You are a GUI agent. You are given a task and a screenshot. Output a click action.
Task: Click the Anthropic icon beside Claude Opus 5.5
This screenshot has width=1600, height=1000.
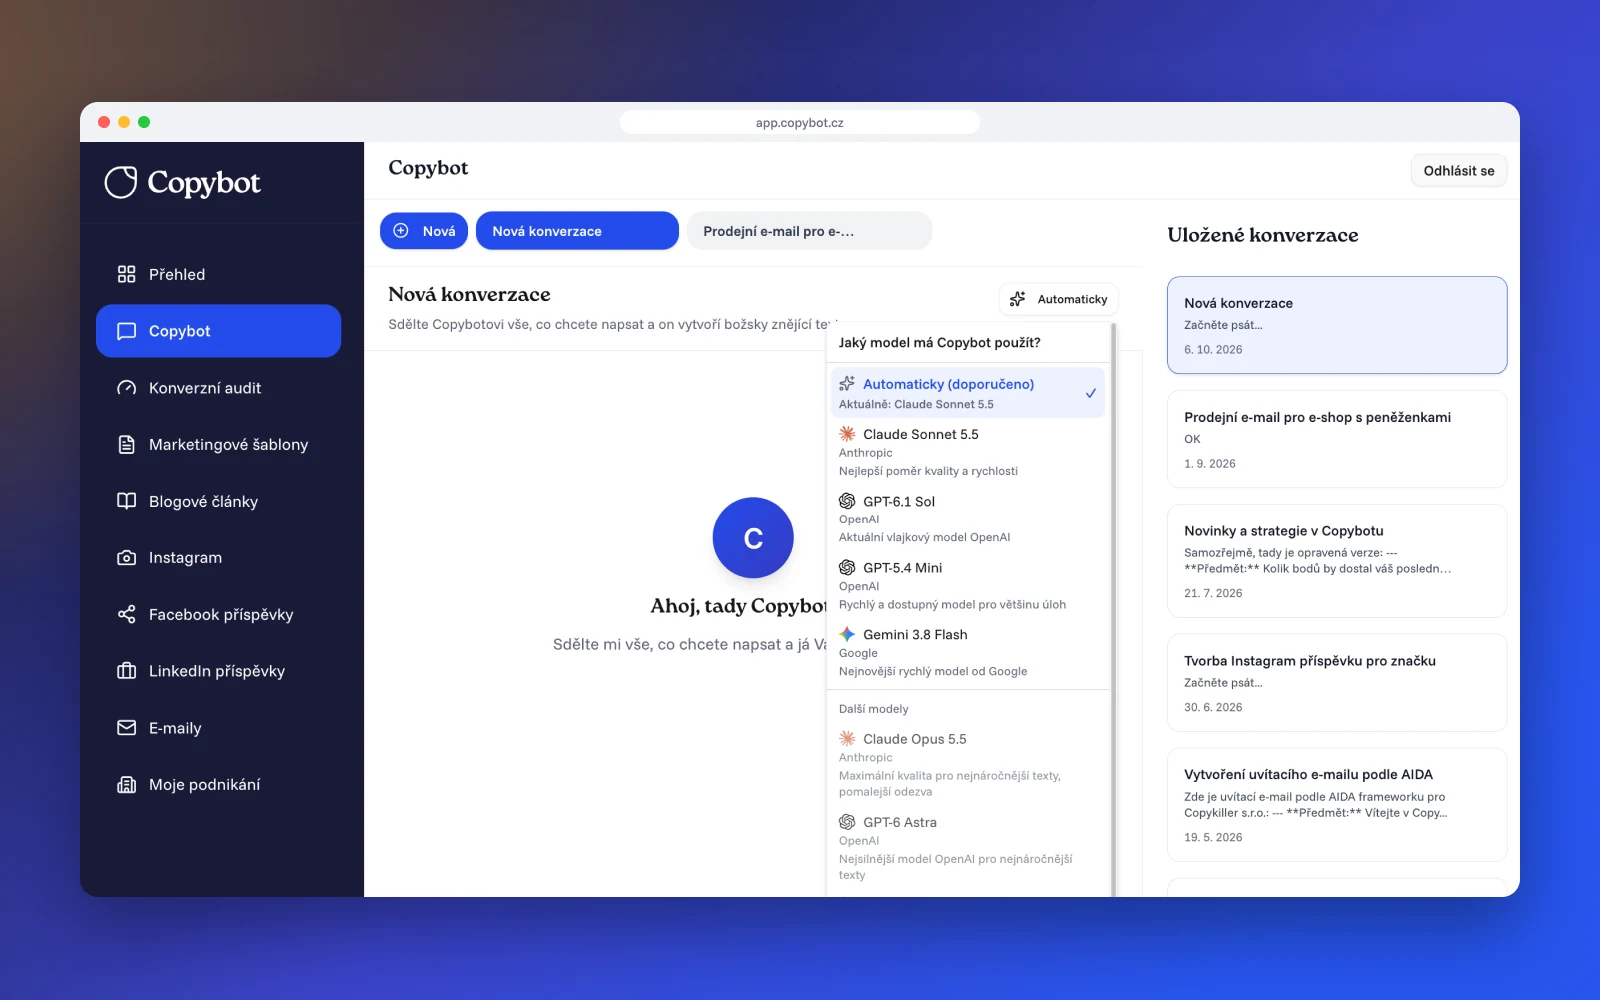point(847,739)
